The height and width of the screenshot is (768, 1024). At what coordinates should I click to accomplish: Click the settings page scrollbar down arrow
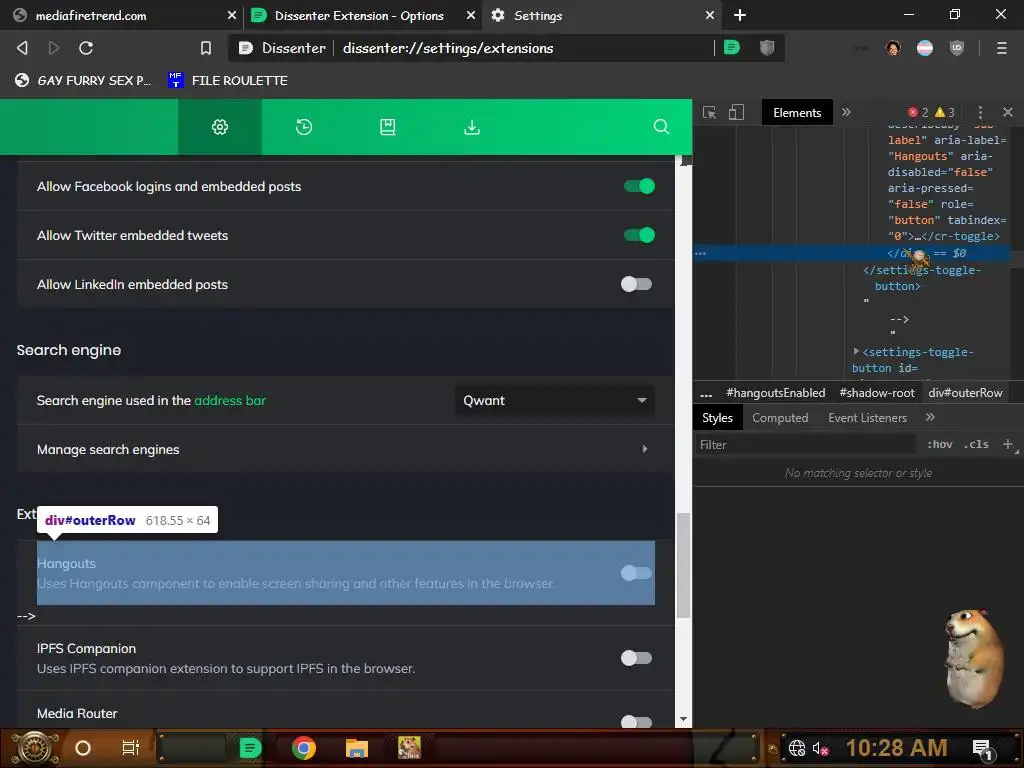tap(683, 719)
